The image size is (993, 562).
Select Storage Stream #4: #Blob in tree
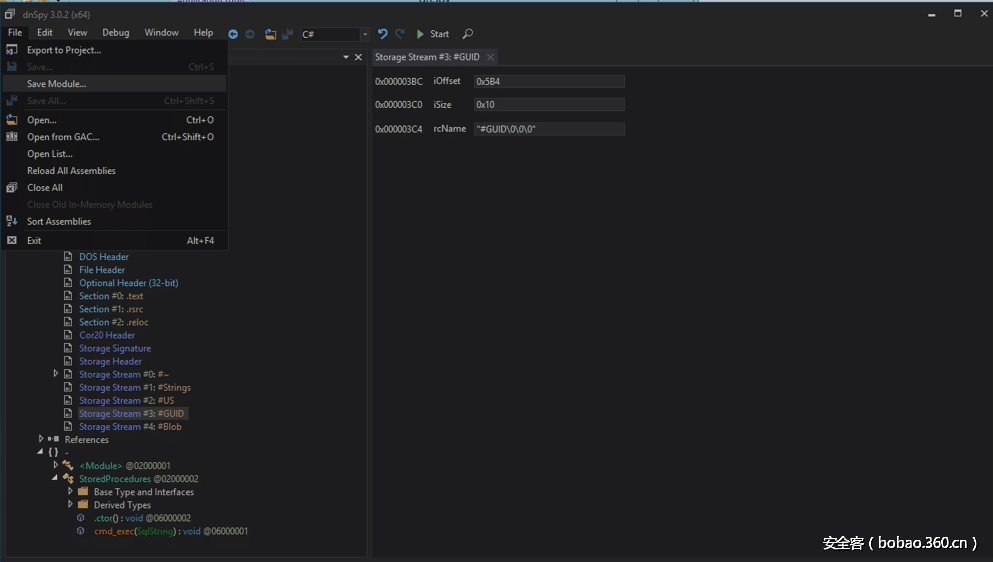(130, 427)
